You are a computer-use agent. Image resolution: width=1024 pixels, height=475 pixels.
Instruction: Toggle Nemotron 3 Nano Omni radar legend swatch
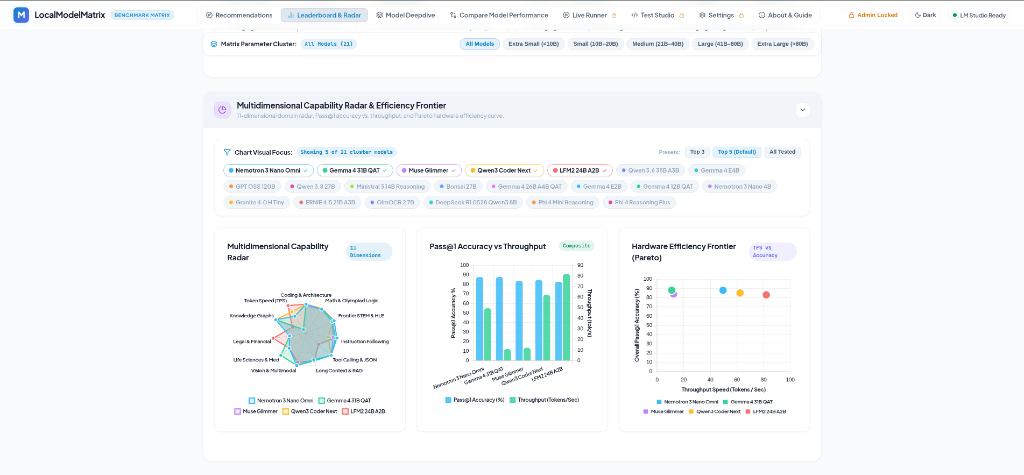pos(251,401)
